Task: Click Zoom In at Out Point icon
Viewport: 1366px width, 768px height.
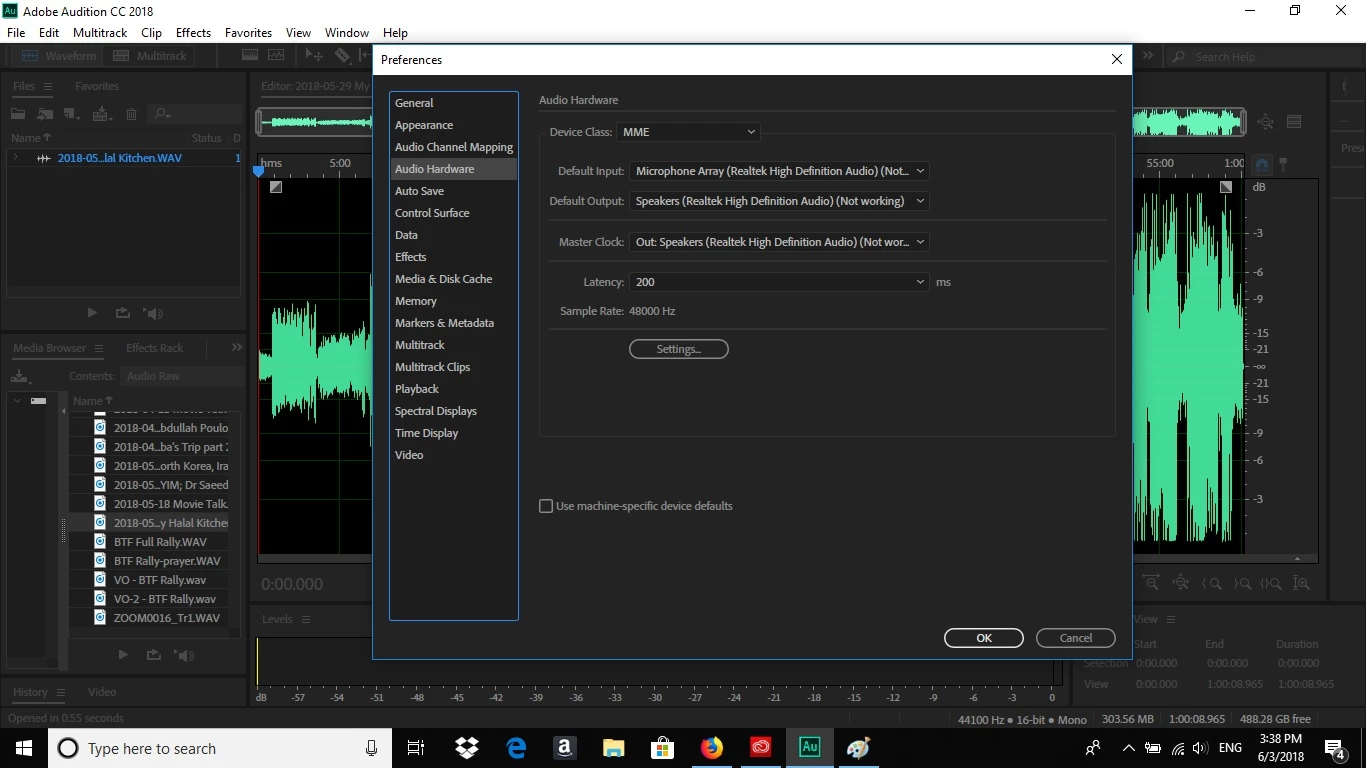Action: coord(1242,583)
